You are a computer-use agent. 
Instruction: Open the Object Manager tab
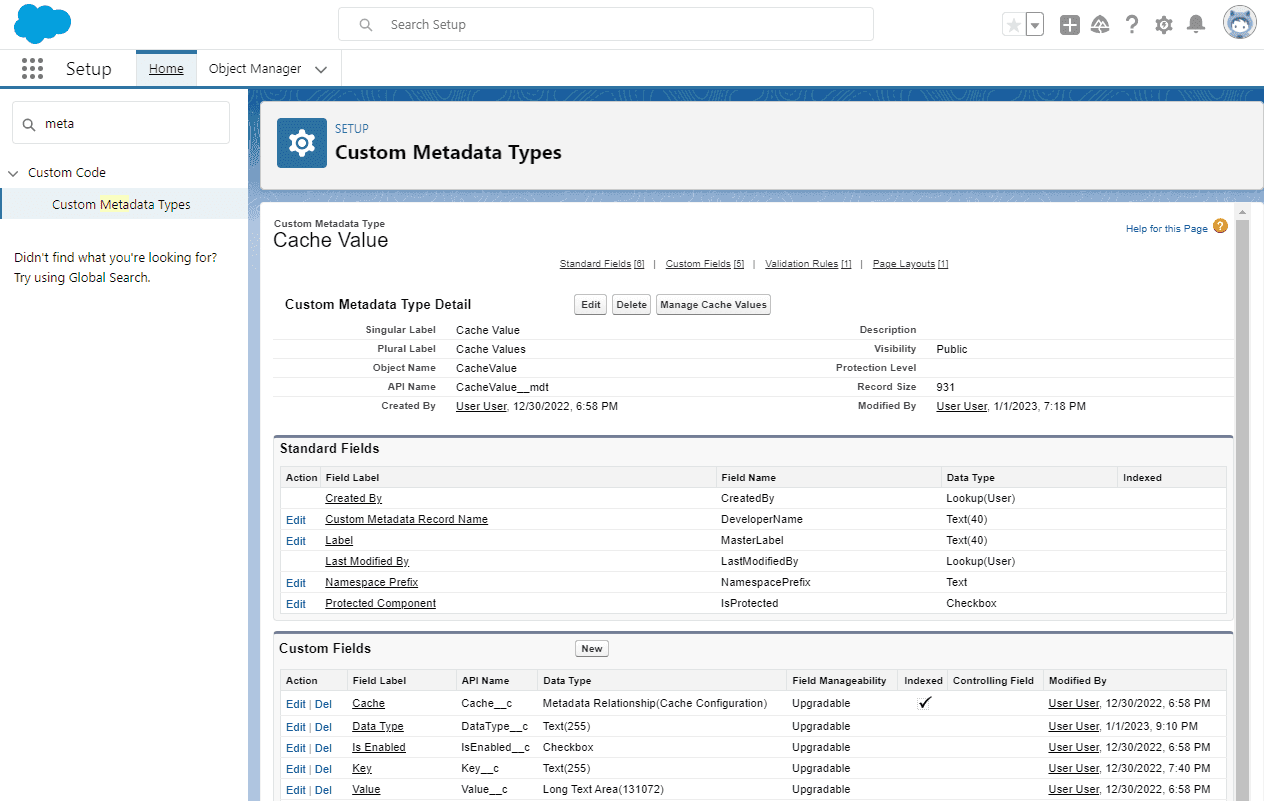[255, 69]
